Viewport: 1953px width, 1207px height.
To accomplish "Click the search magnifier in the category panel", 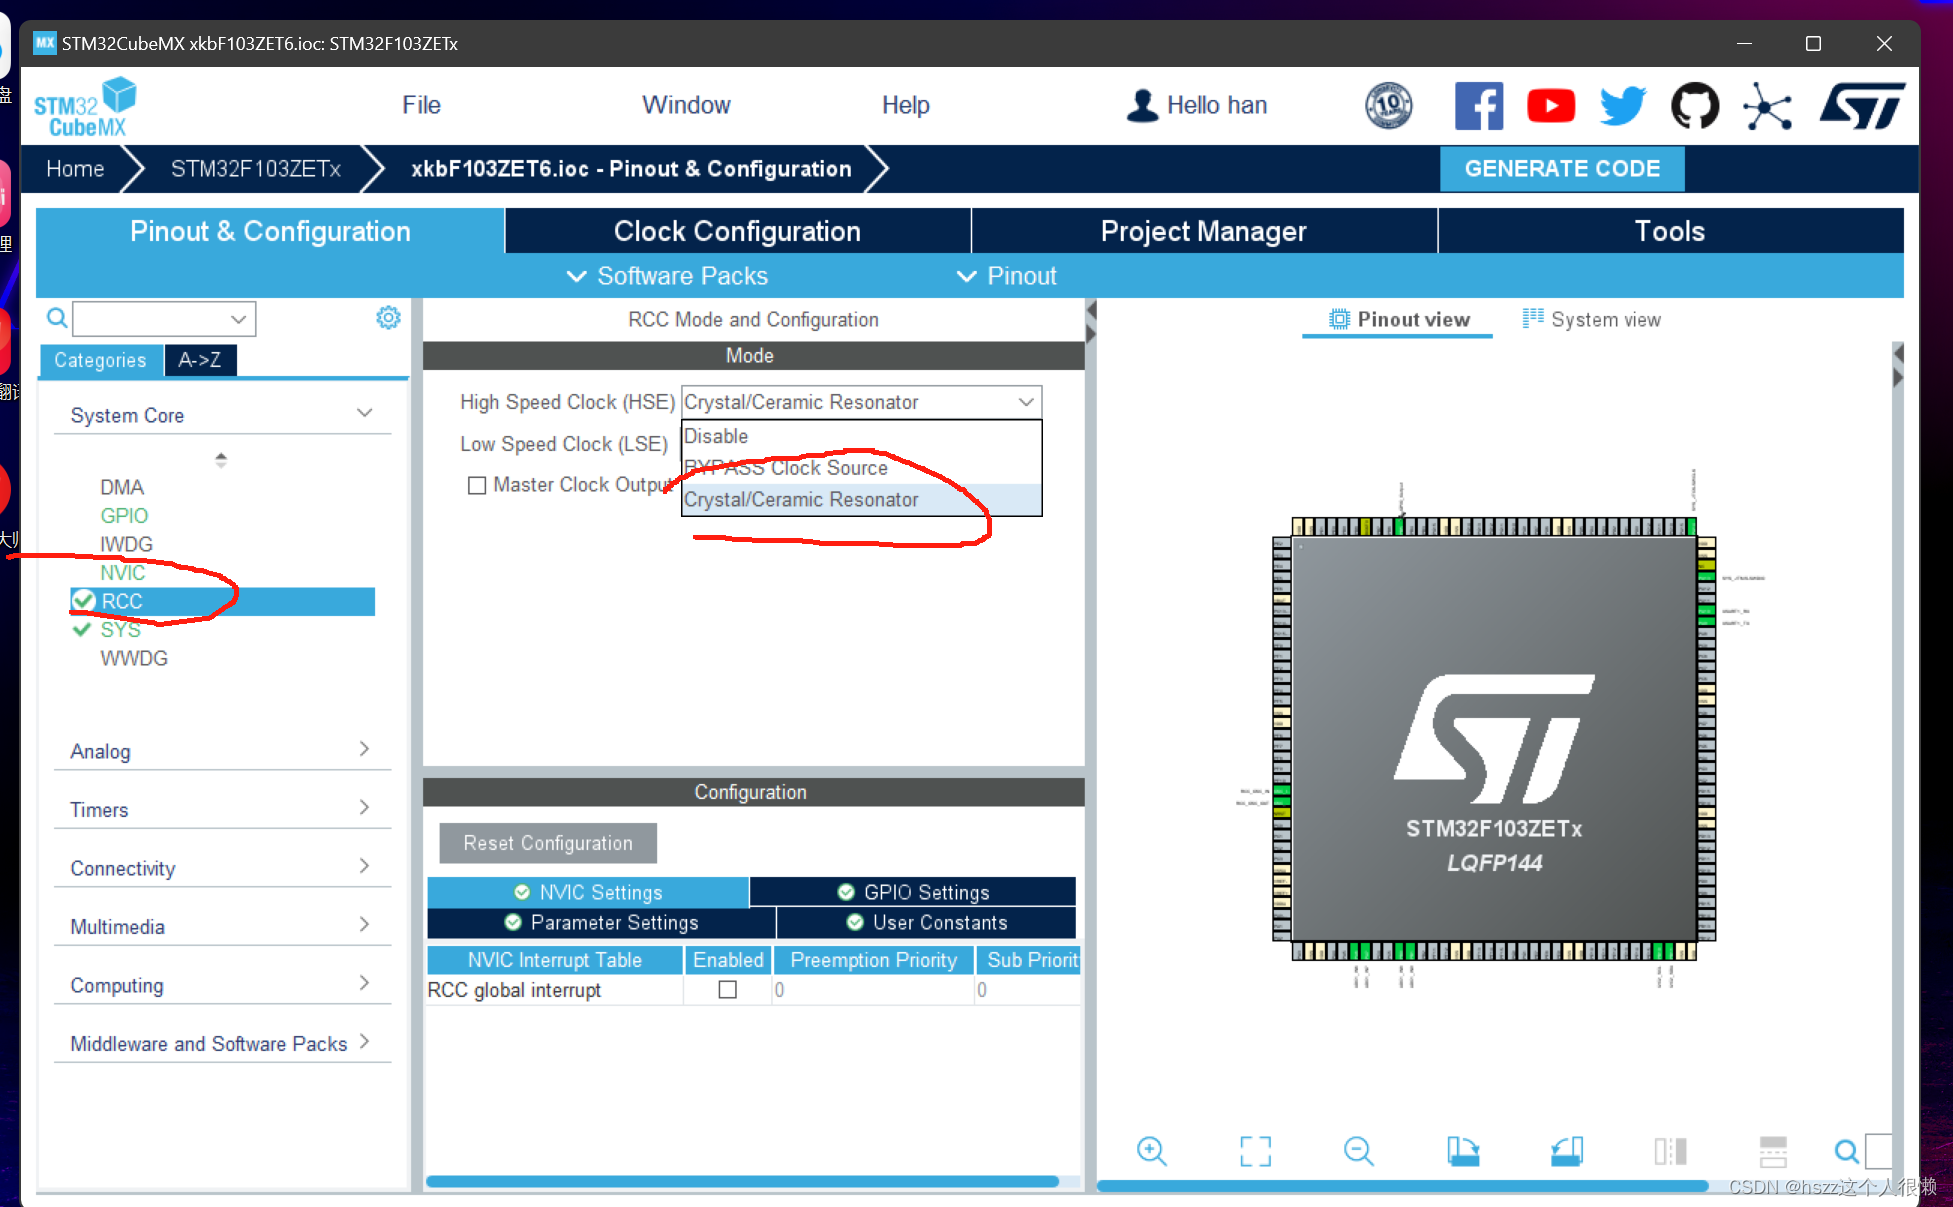I will click(x=58, y=318).
